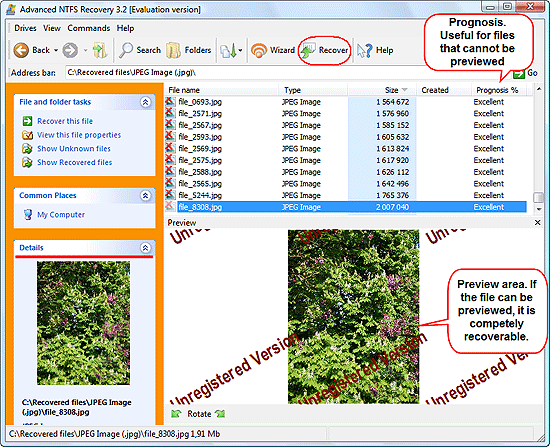Viewport: 550px width, 447px height.
Task: Select file_8308.jpg highlighted row
Action: point(352,207)
